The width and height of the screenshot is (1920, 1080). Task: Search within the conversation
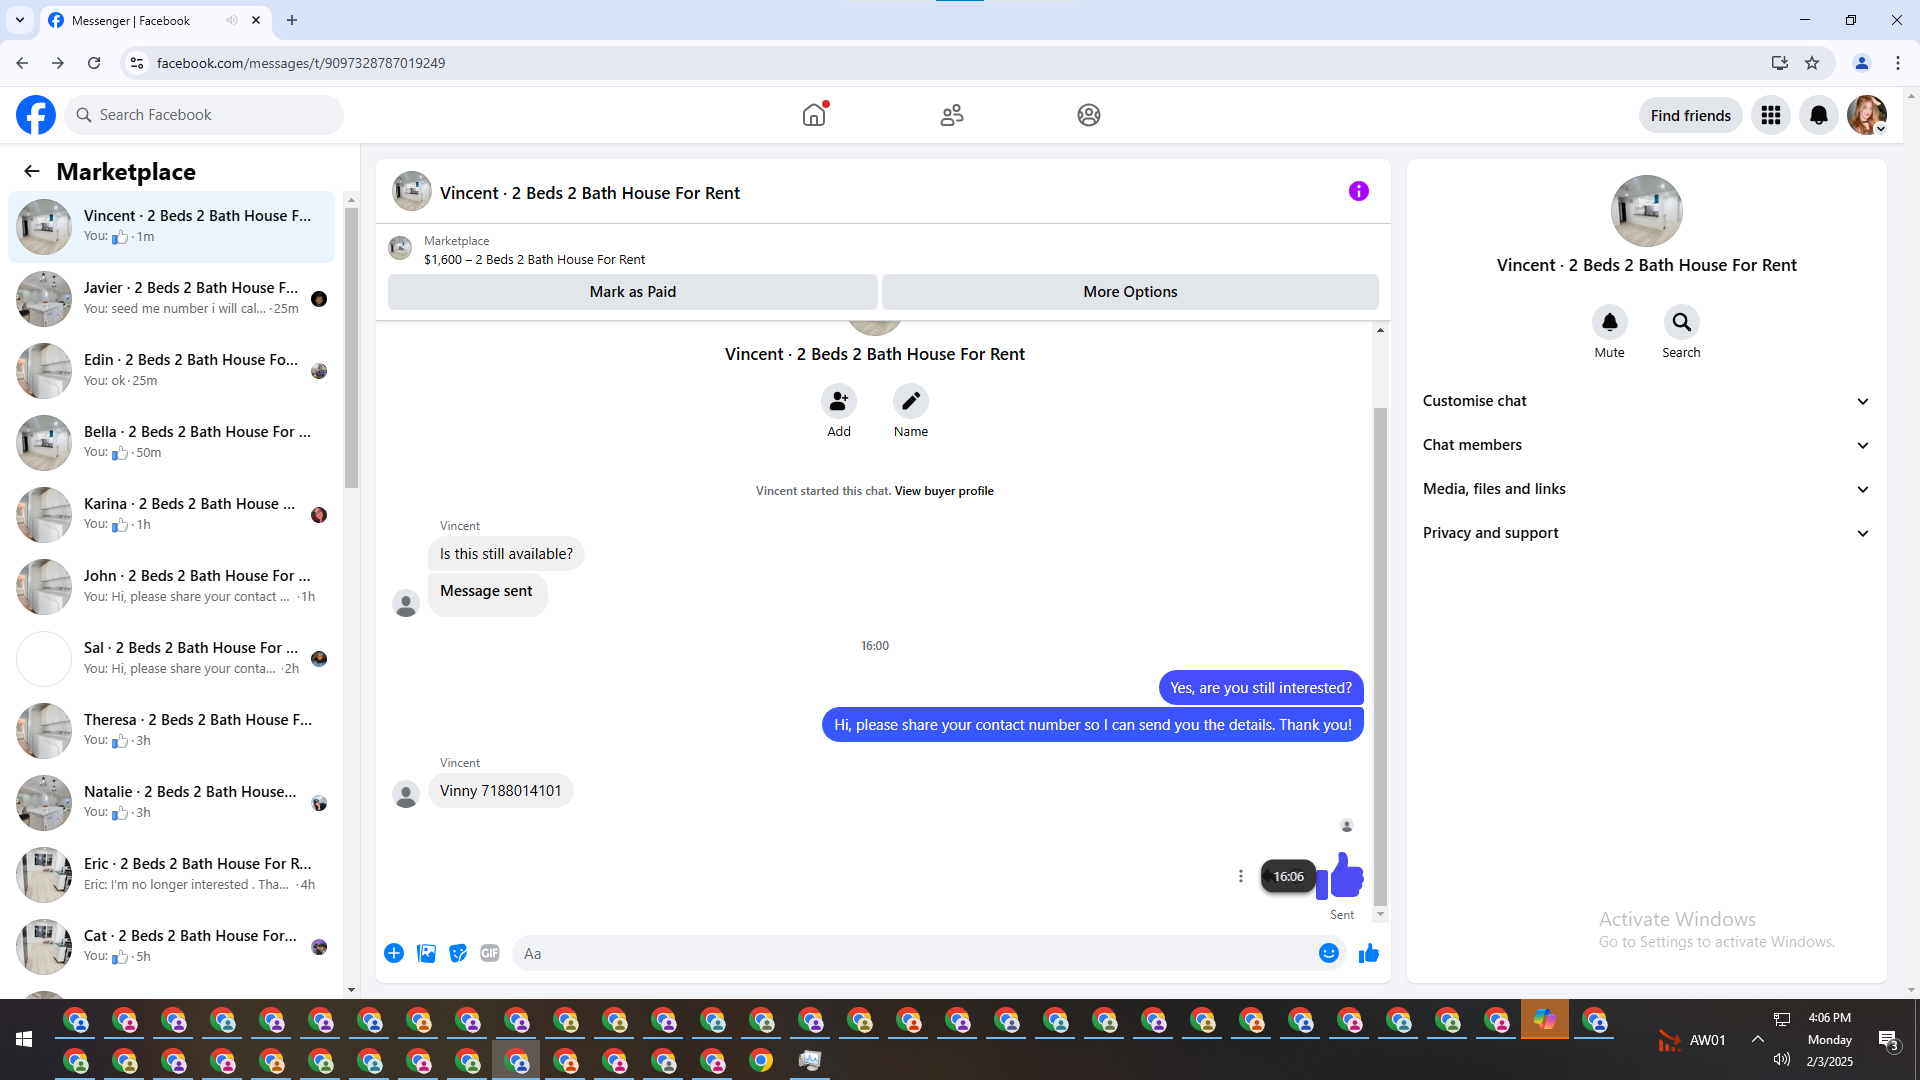1682,322
